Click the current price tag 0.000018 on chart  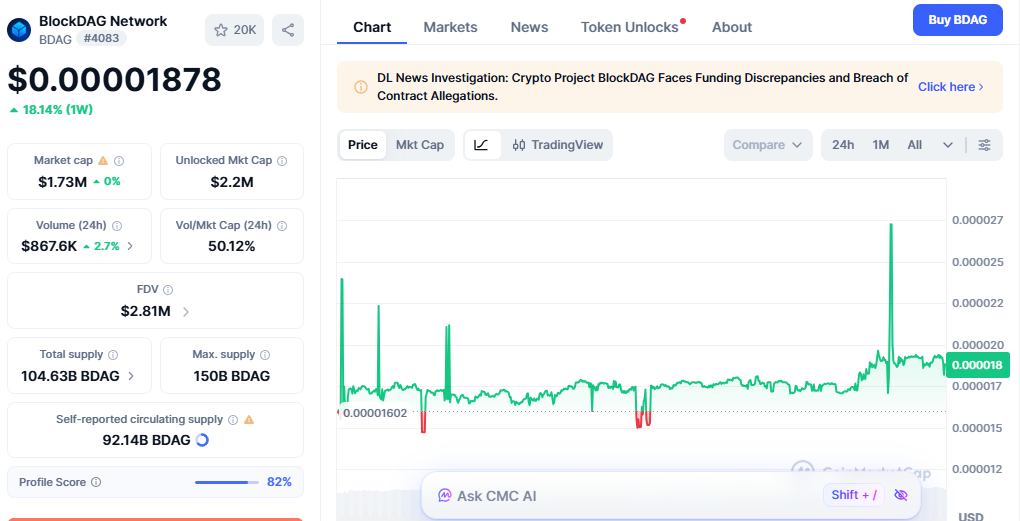point(977,365)
